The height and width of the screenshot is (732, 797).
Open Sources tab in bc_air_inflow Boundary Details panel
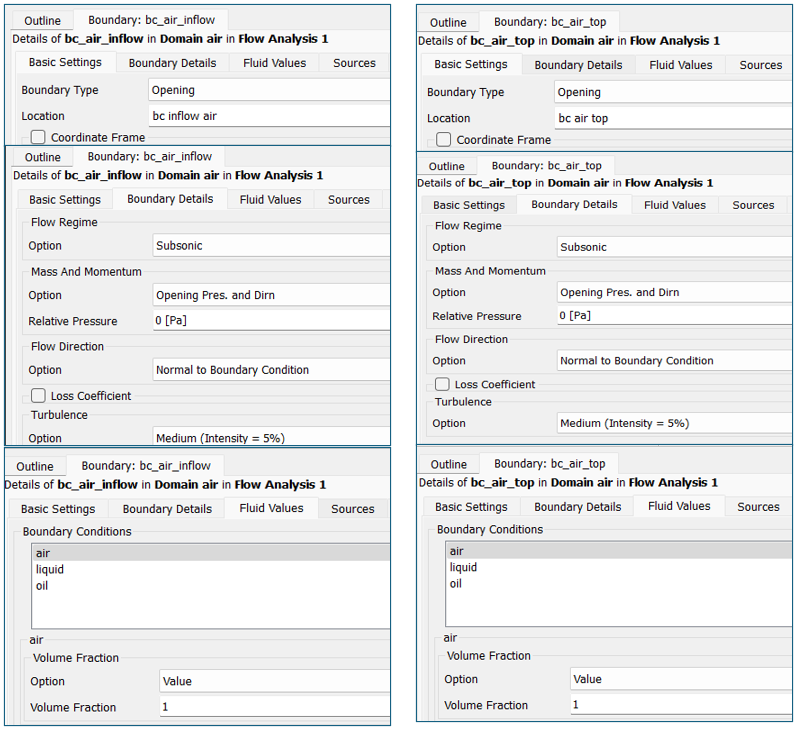pyautogui.click(x=349, y=200)
